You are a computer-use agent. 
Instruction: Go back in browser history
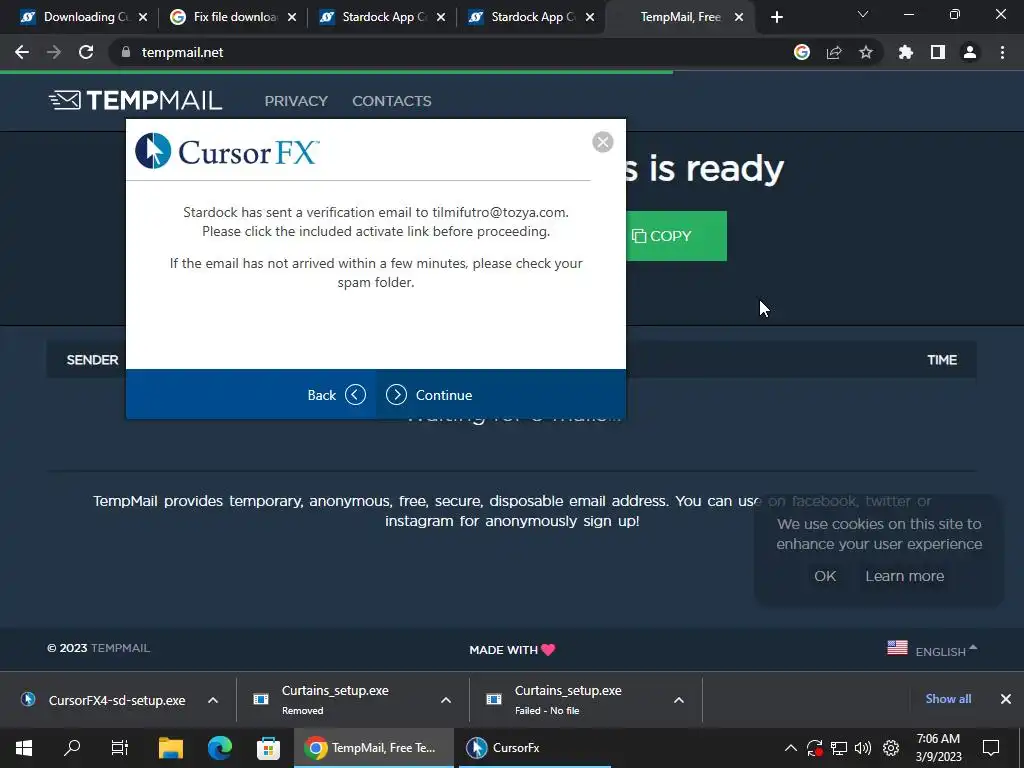(22, 52)
